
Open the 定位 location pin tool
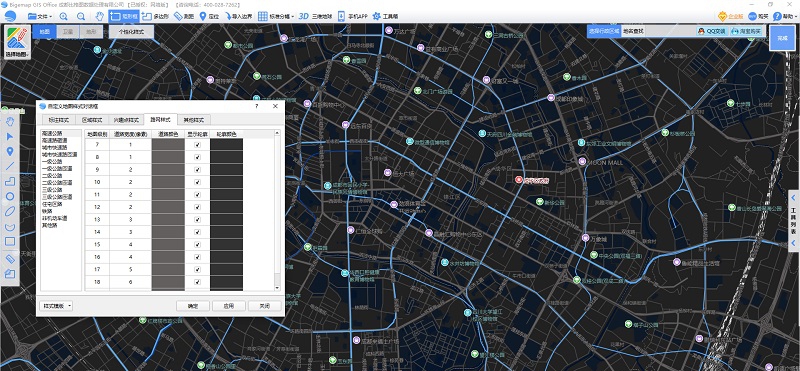(x=209, y=16)
